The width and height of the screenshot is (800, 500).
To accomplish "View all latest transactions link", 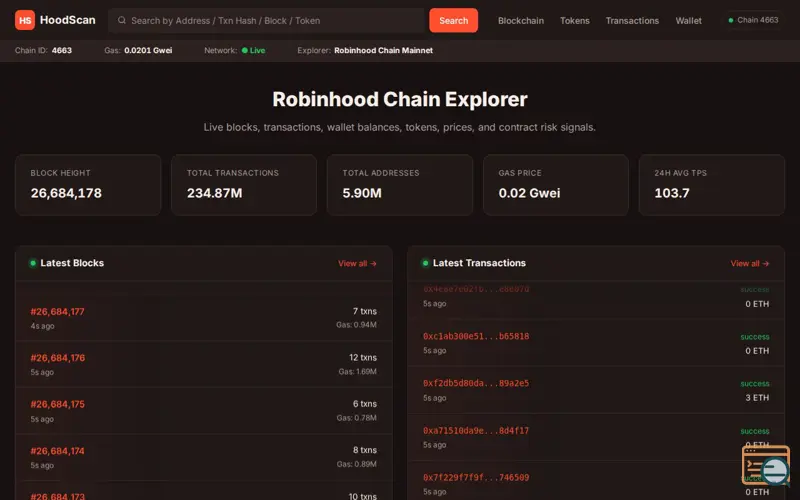I will (749, 263).
